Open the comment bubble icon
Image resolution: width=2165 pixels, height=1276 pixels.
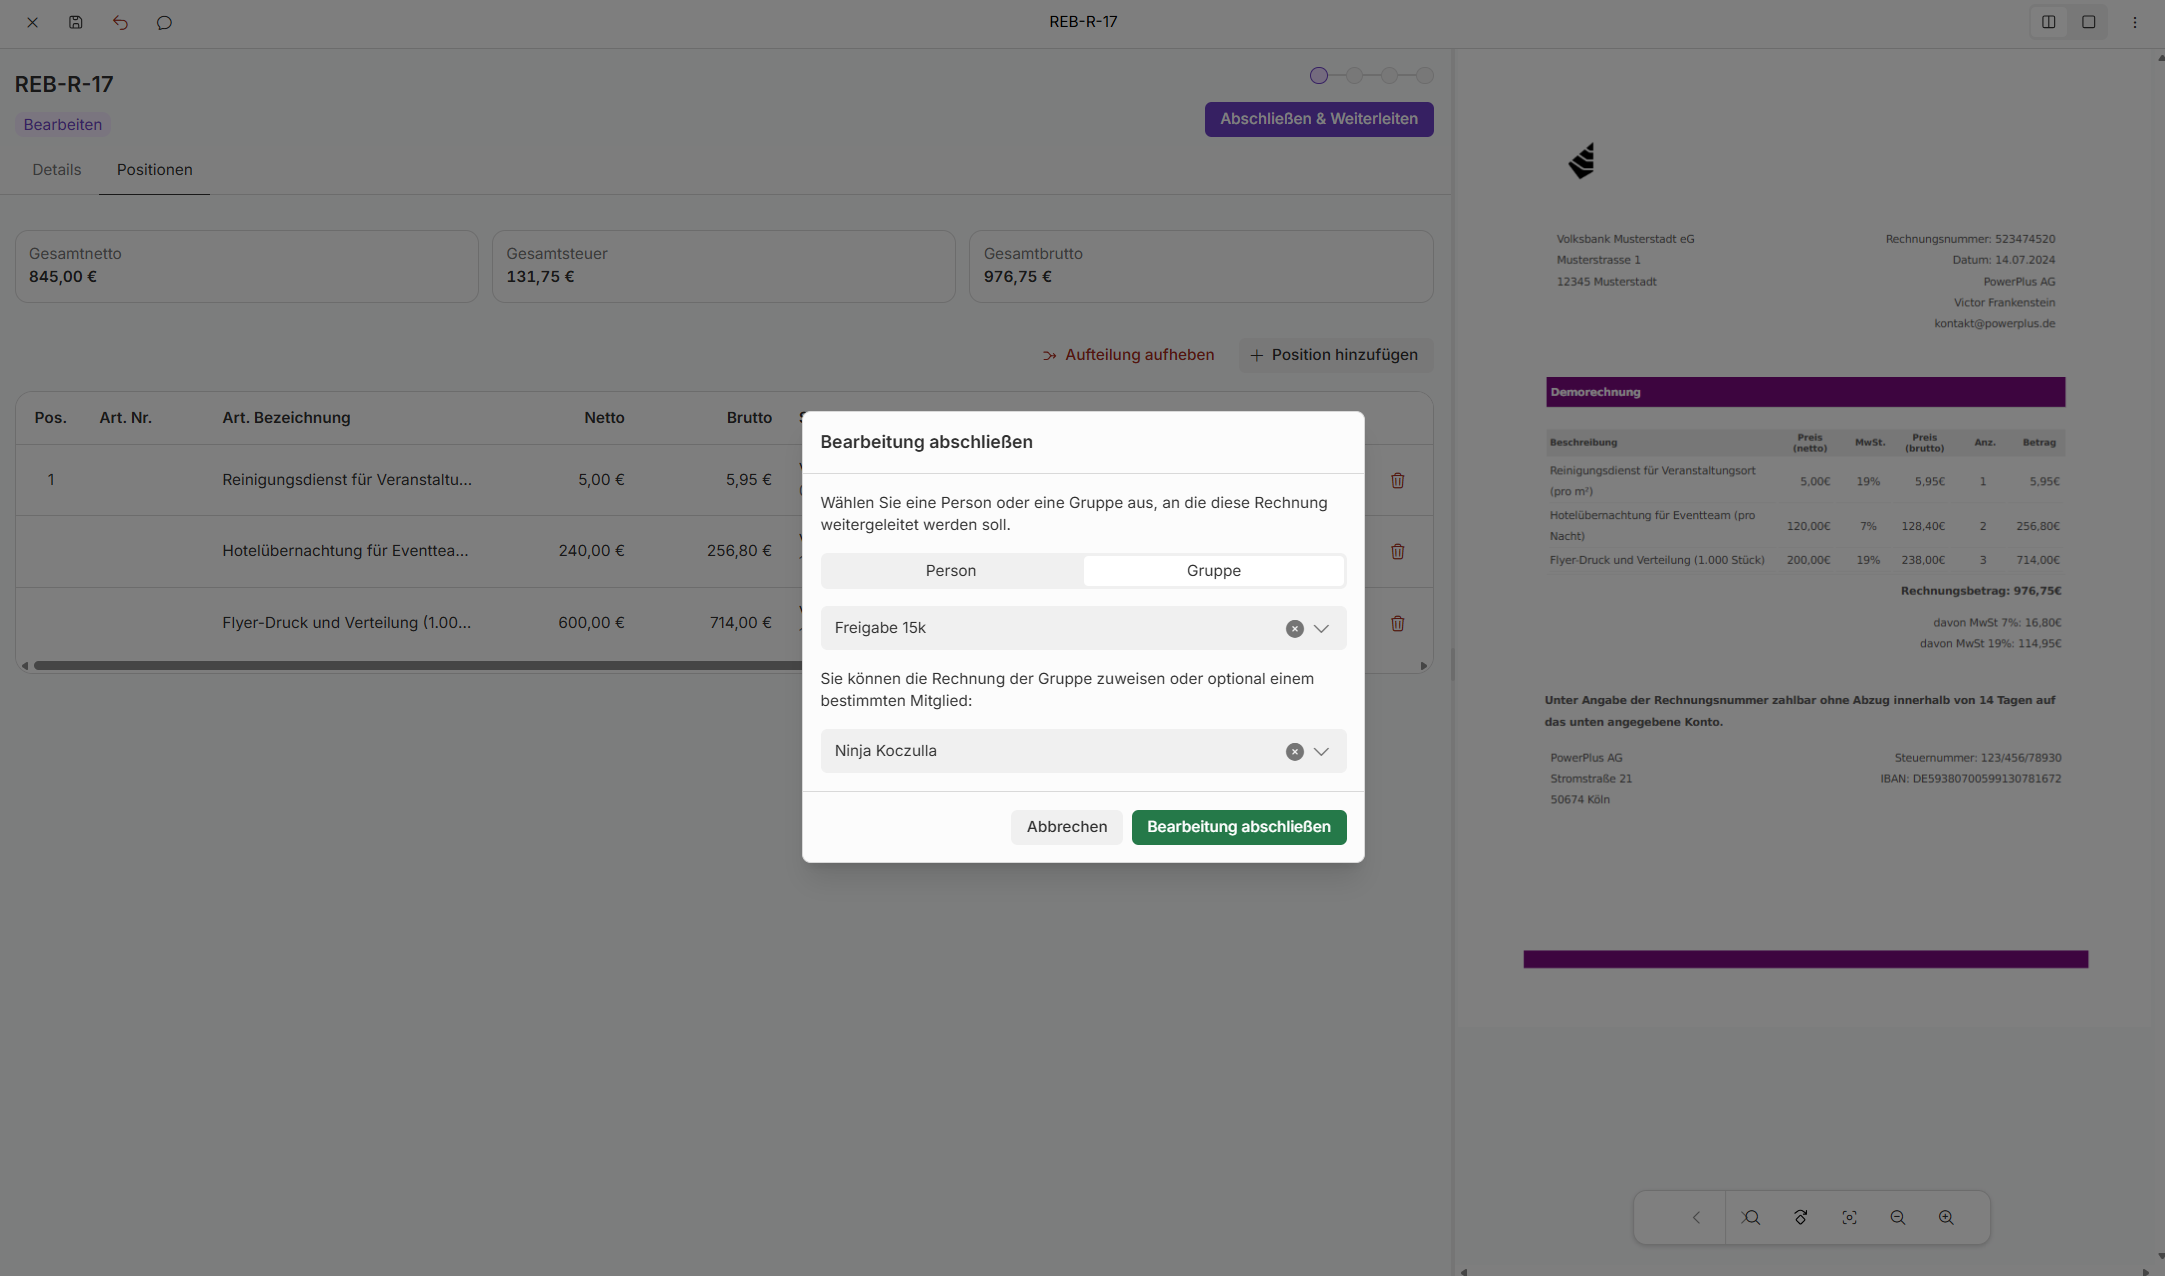164,22
